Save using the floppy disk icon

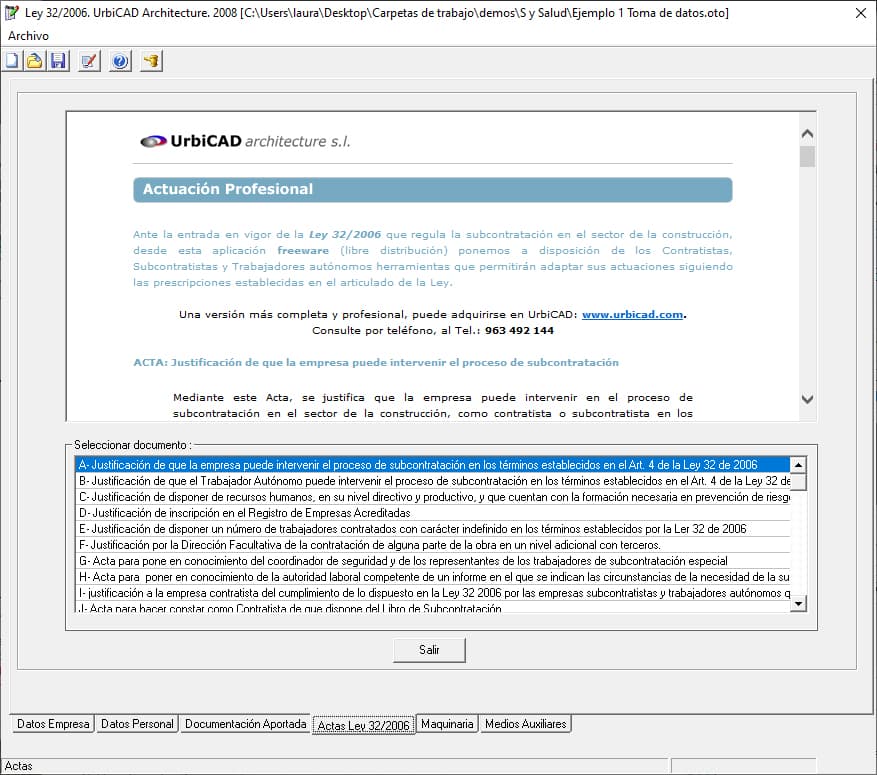58,61
